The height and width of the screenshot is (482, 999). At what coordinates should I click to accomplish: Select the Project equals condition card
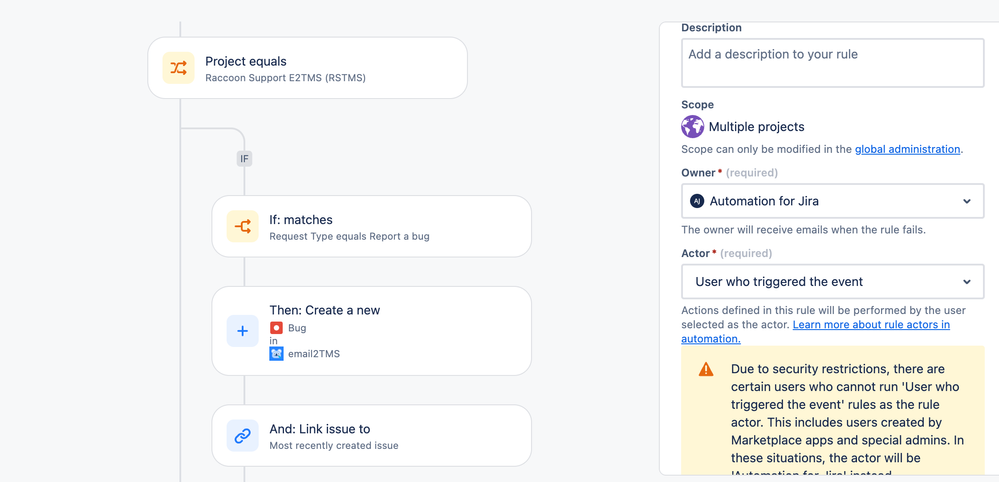coord(308,68)
